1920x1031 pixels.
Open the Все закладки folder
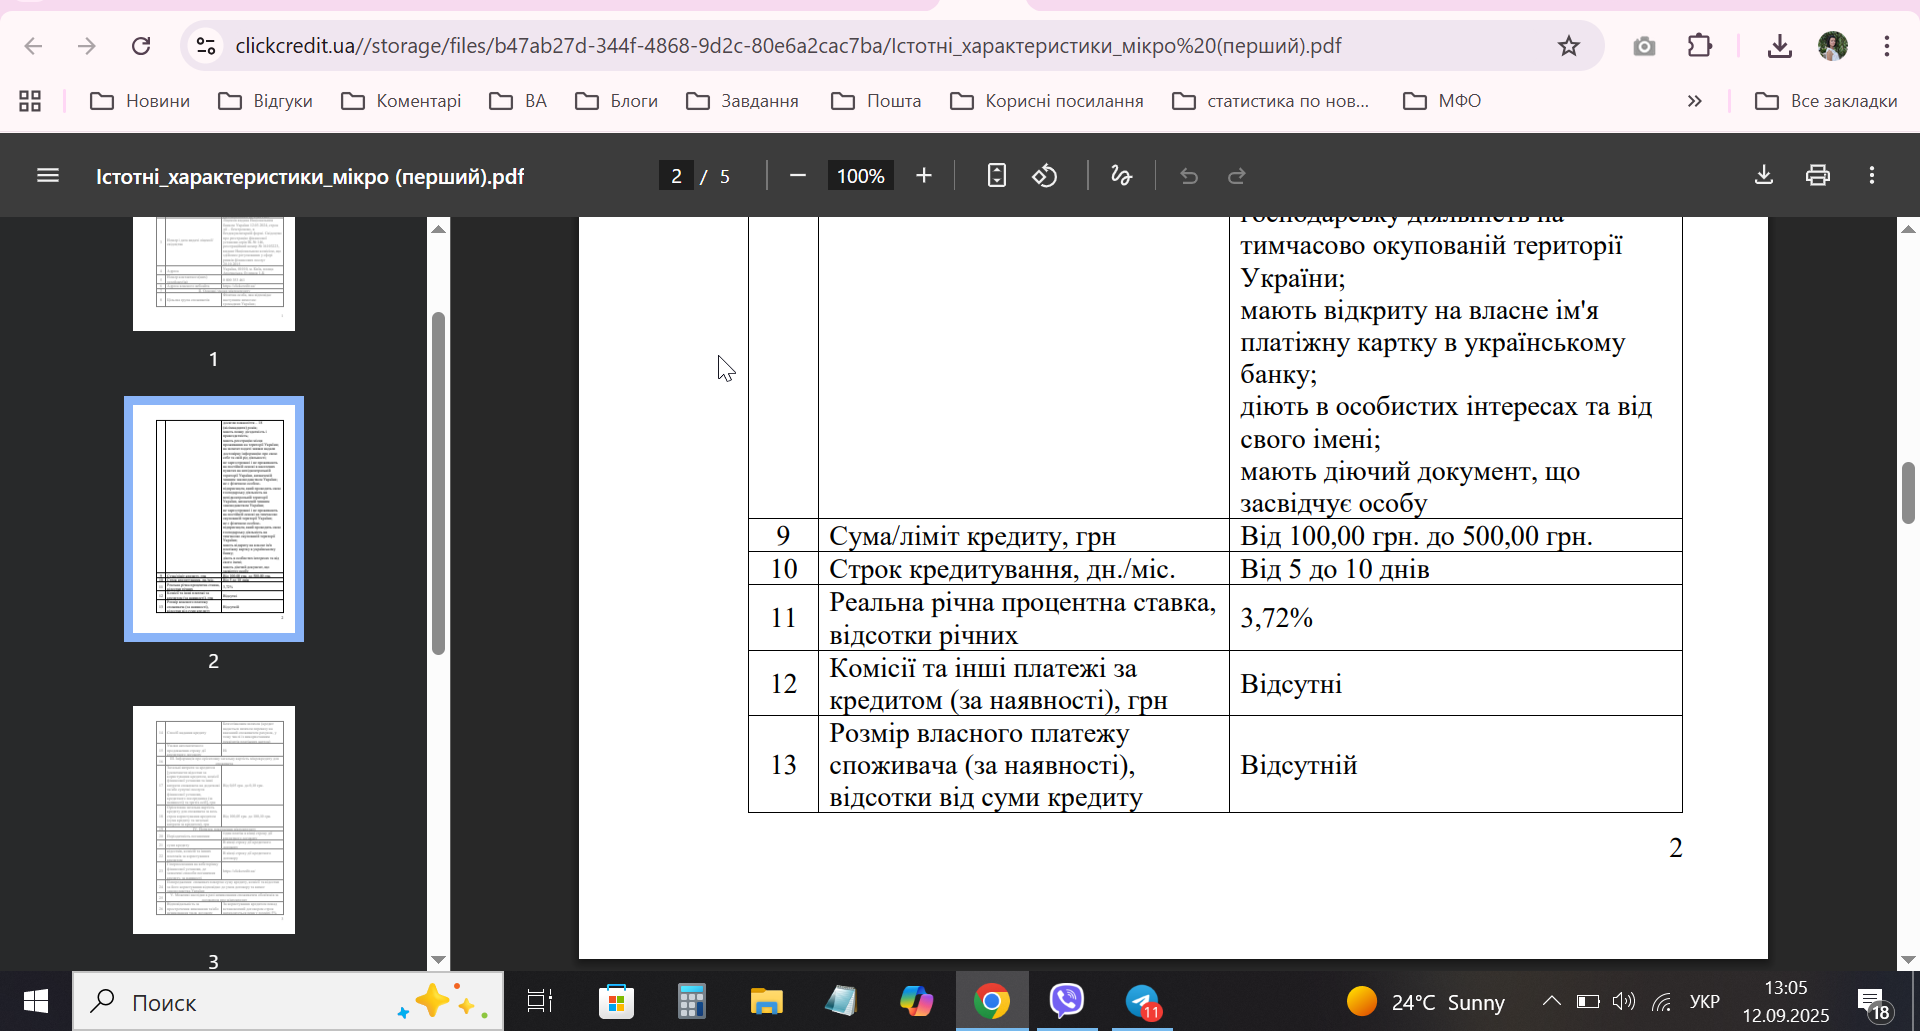point(1826,101)
